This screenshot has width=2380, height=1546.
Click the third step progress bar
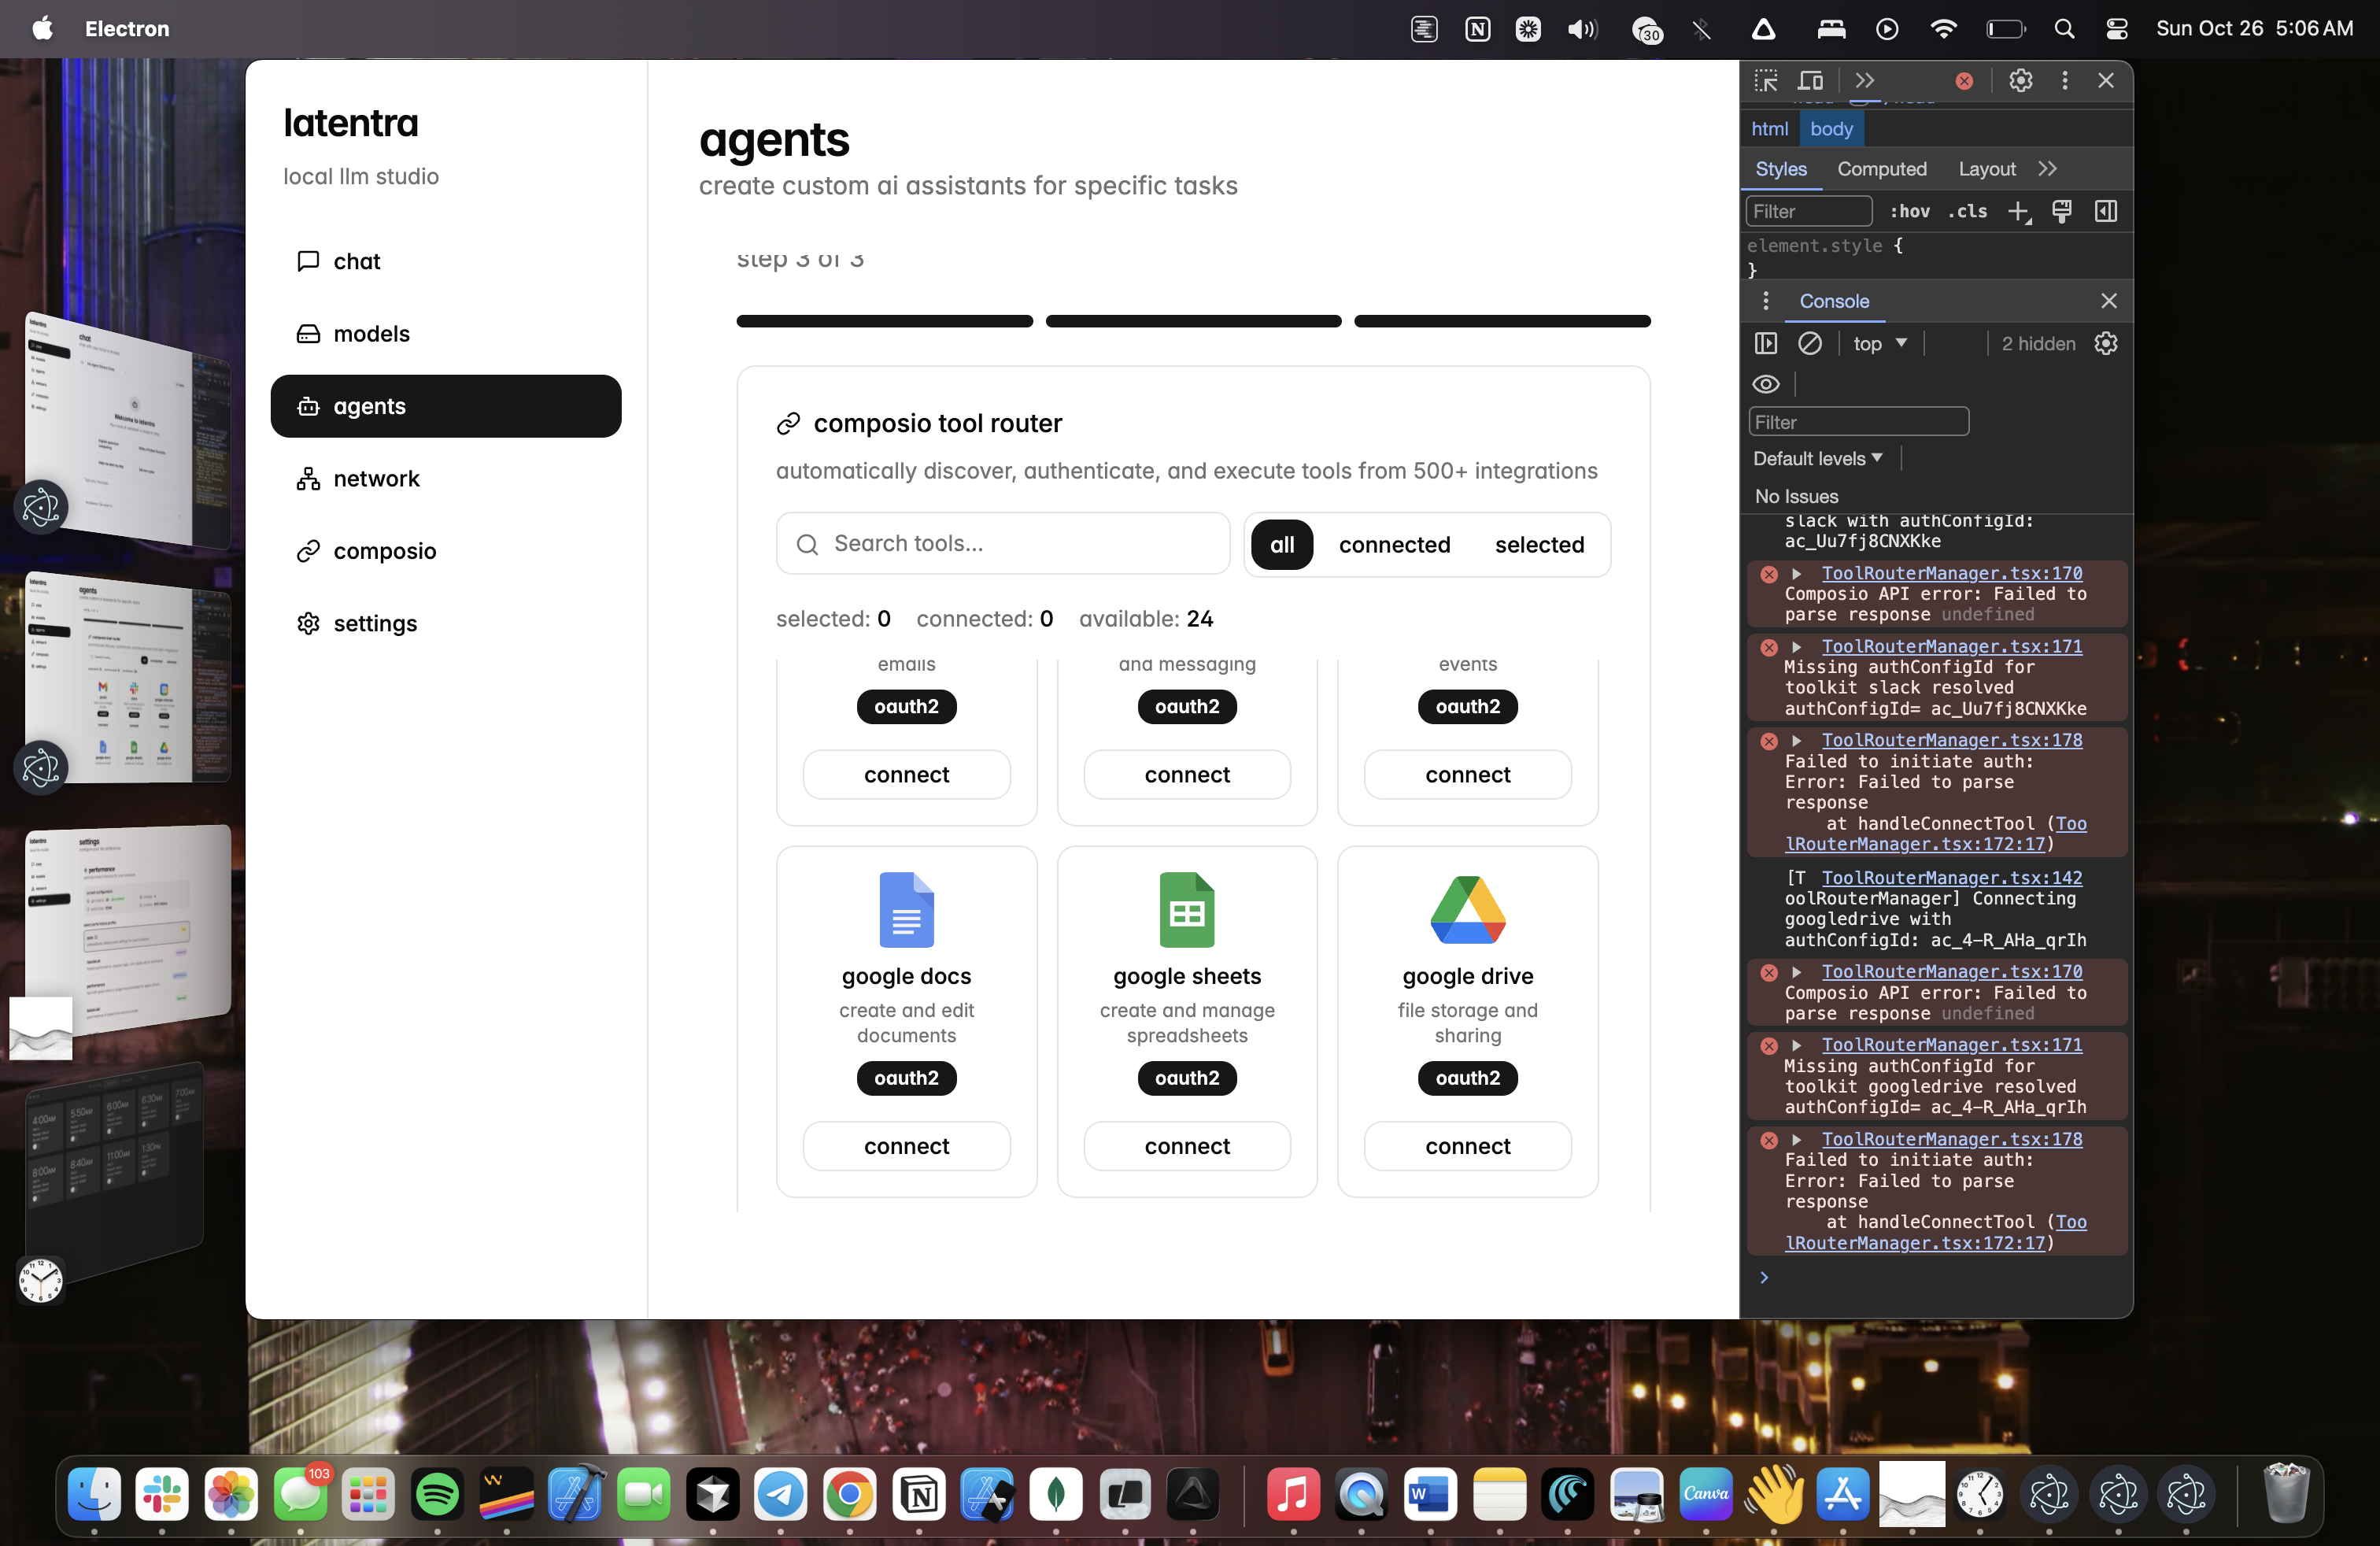1501,321
